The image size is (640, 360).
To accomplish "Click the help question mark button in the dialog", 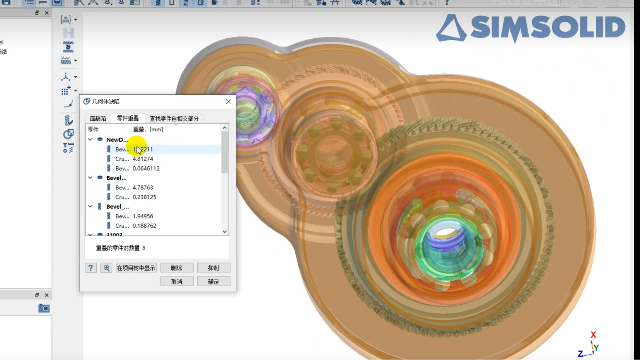I will [91, 268].
